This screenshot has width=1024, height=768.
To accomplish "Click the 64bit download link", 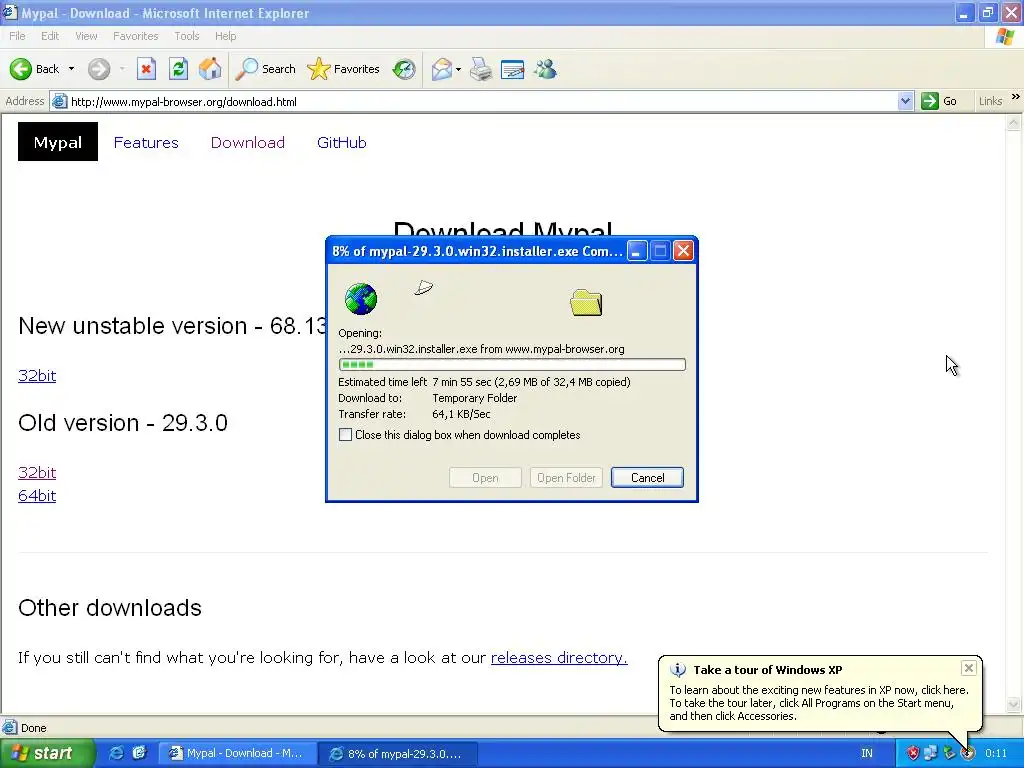I will pos(37,496).
